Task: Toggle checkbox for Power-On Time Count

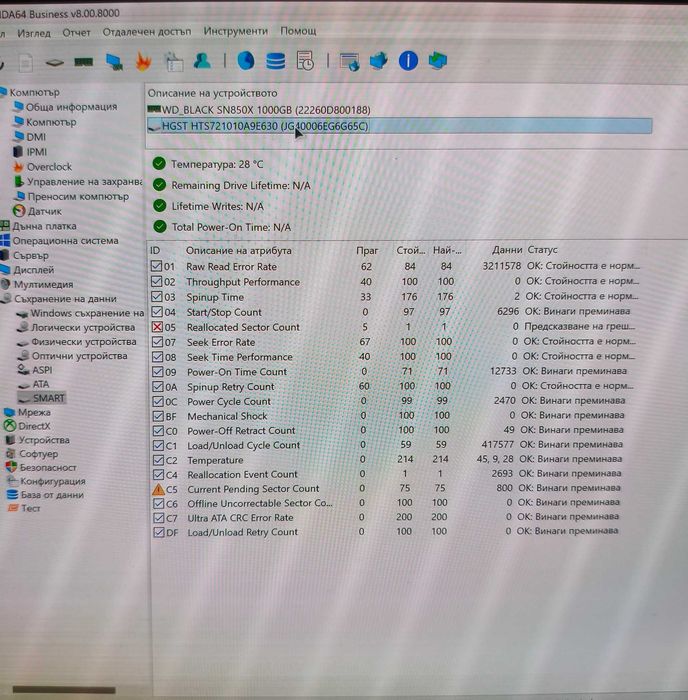Action: [158, 371]
